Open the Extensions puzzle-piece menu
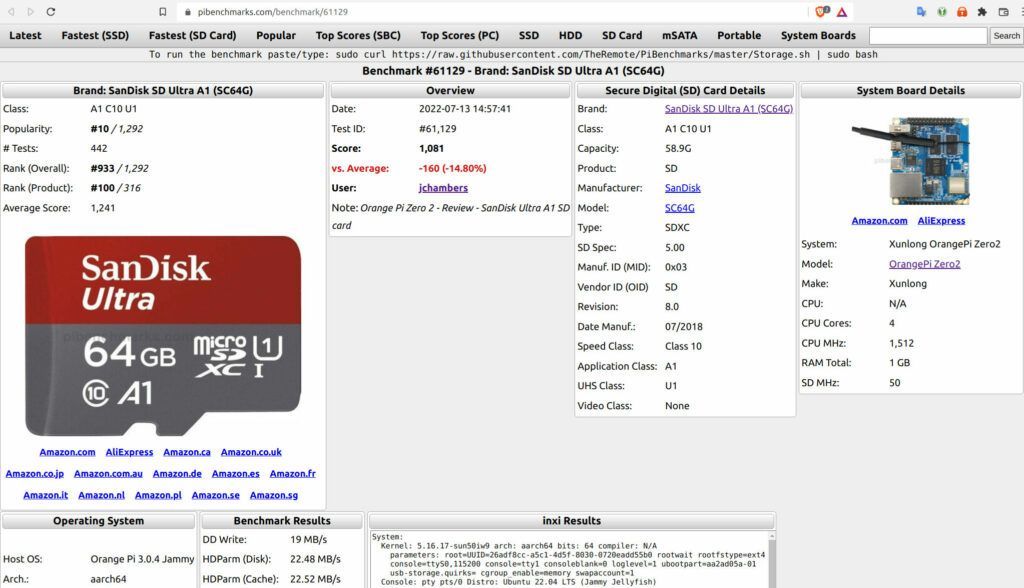 tap(982, 12)
